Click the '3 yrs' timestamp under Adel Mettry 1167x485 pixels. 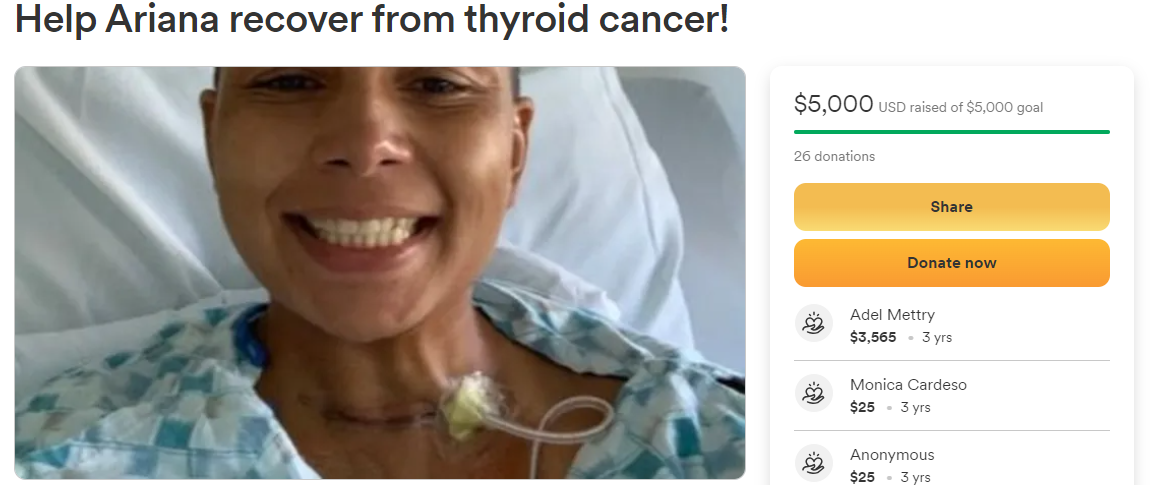click(937, 338)
